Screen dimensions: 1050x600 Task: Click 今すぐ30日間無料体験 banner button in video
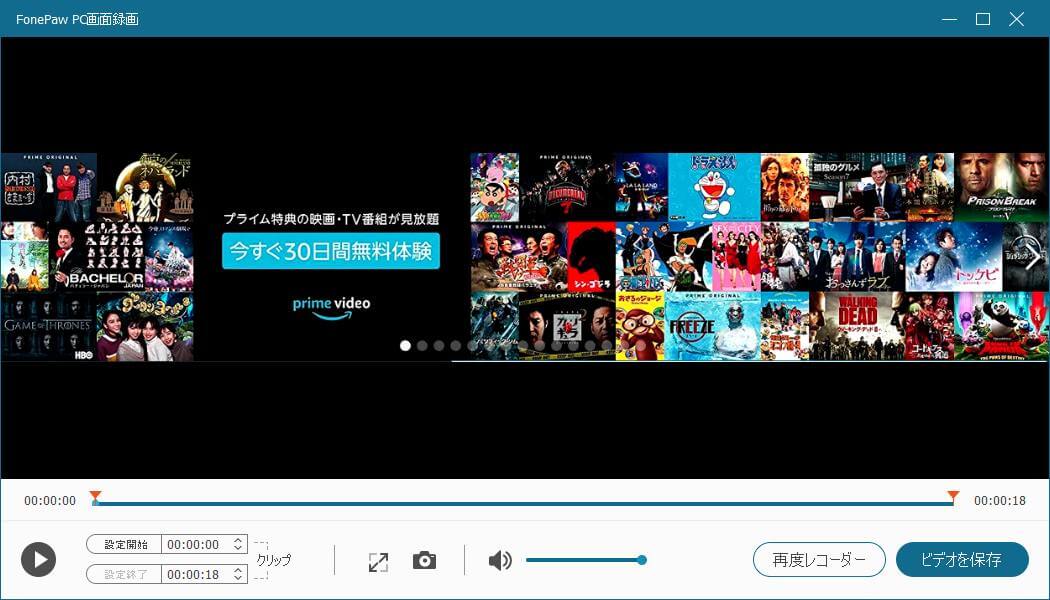(331, 251)
